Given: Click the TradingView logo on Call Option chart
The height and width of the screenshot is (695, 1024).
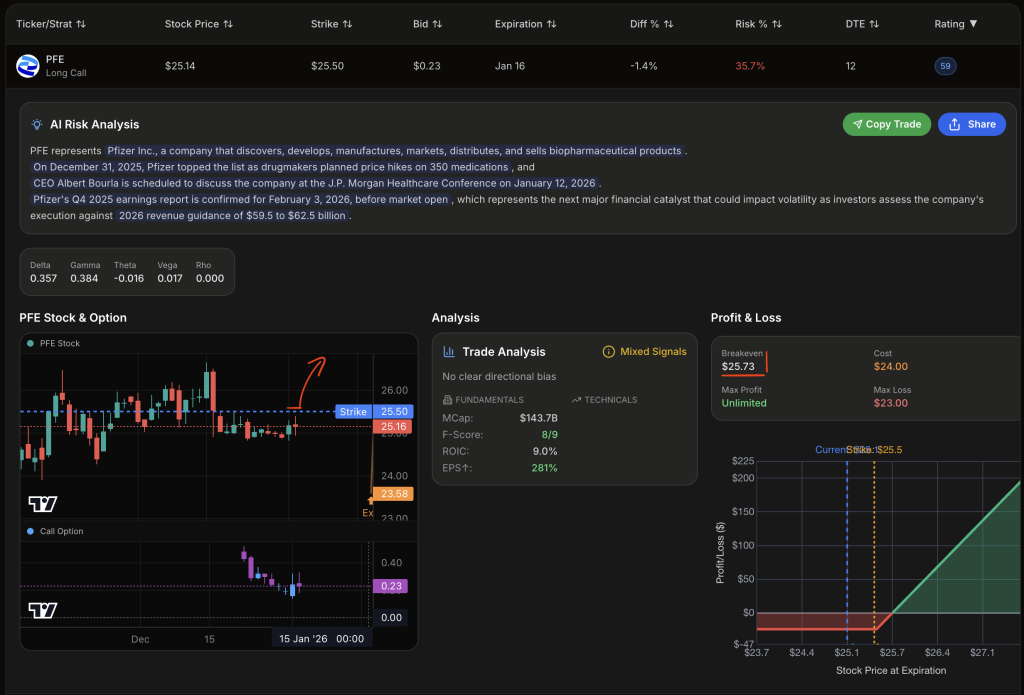Looking at the screenshot, I should [42, 610].
